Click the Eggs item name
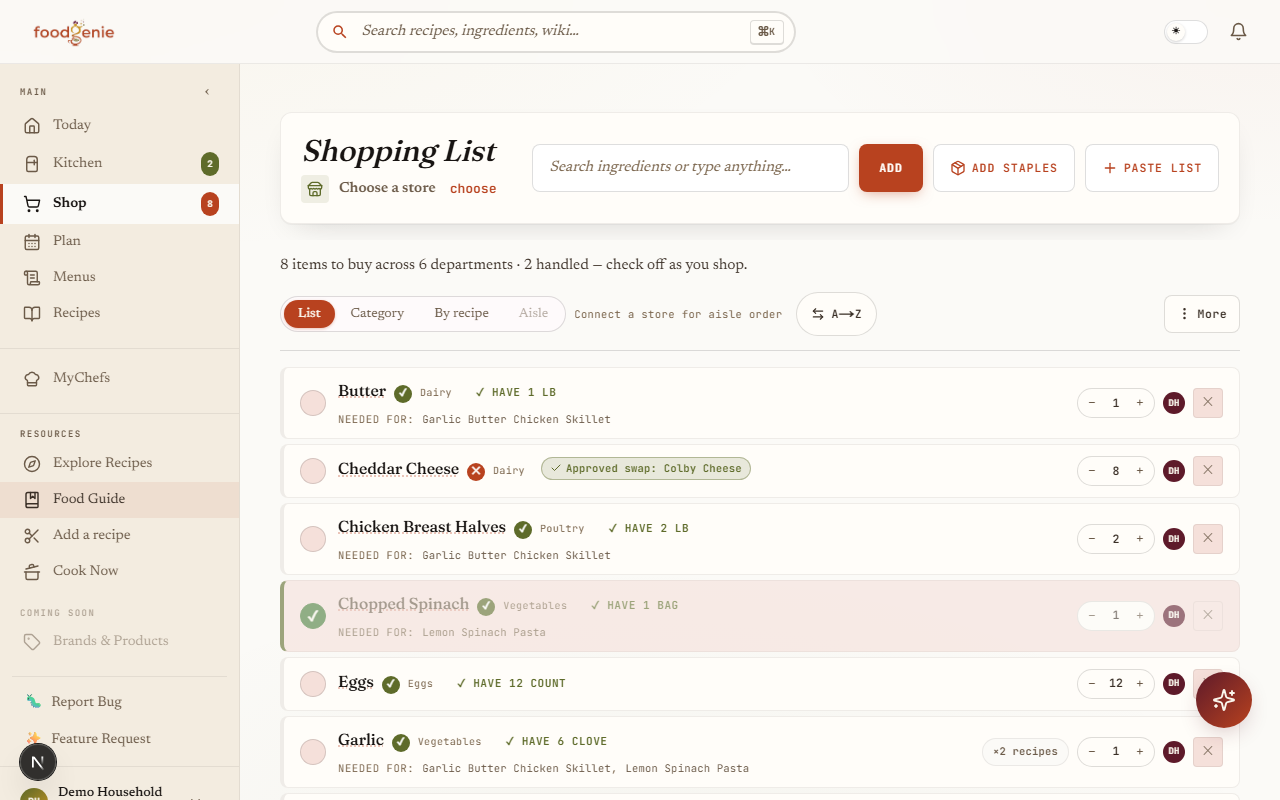1280x800 pixels. click(x=356, y=683)
